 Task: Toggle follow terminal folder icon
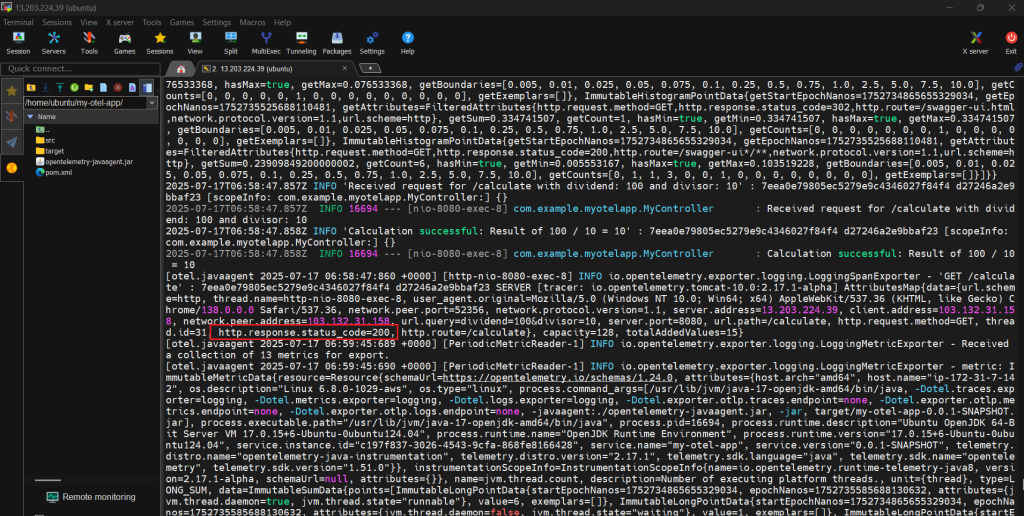(x=148, y=87)
